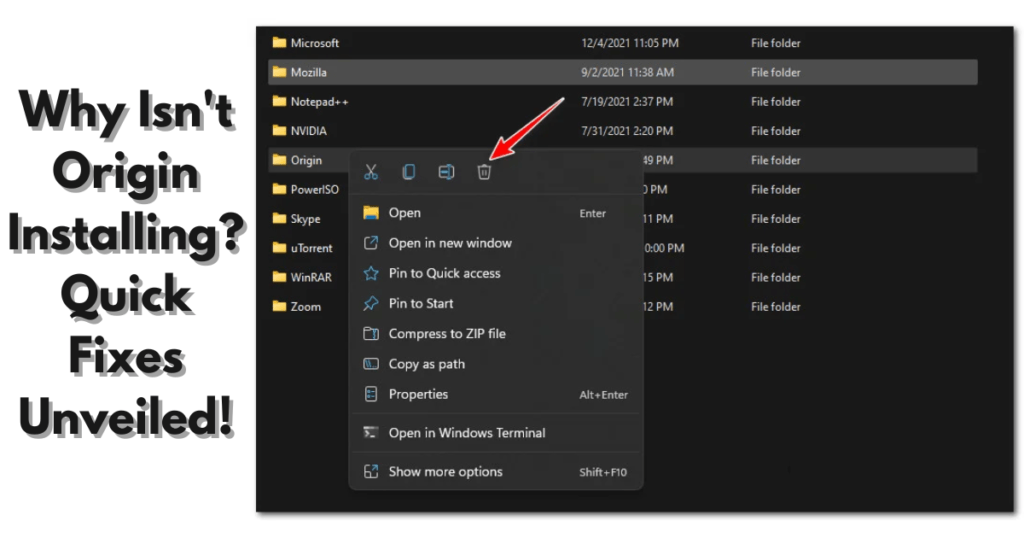The image size is (1024, 538).
Task: Select Open in new window
Action: pos(496,243)
